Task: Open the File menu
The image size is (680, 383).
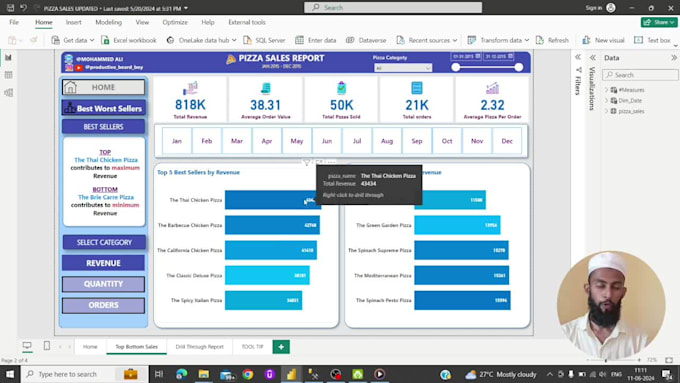Action: click(x=14, y=22)
